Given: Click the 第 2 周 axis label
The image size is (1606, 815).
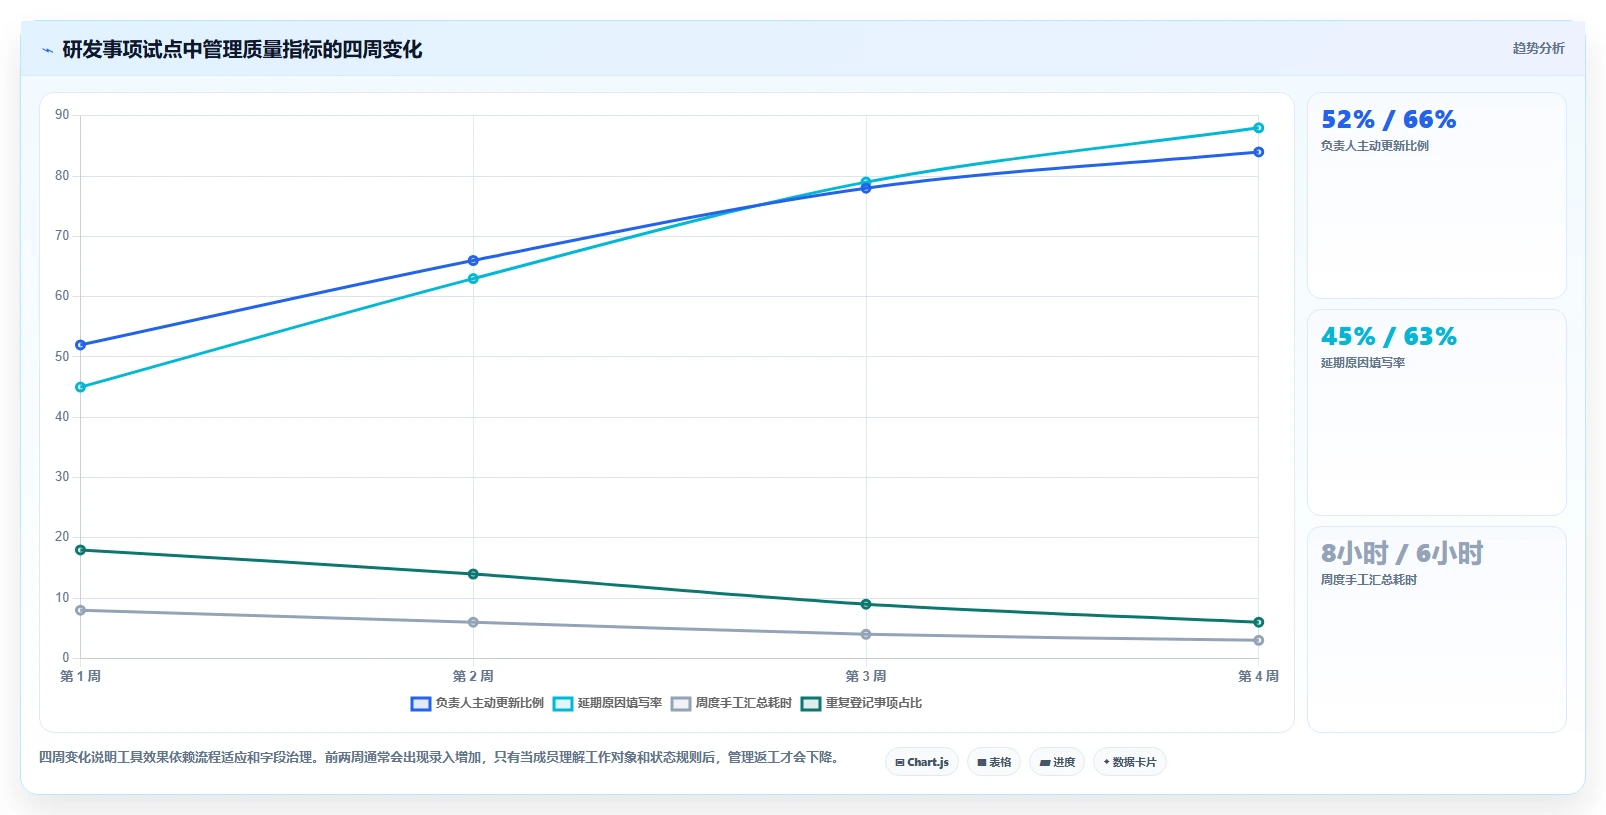Looking at the screenshot, I should 473,676.
